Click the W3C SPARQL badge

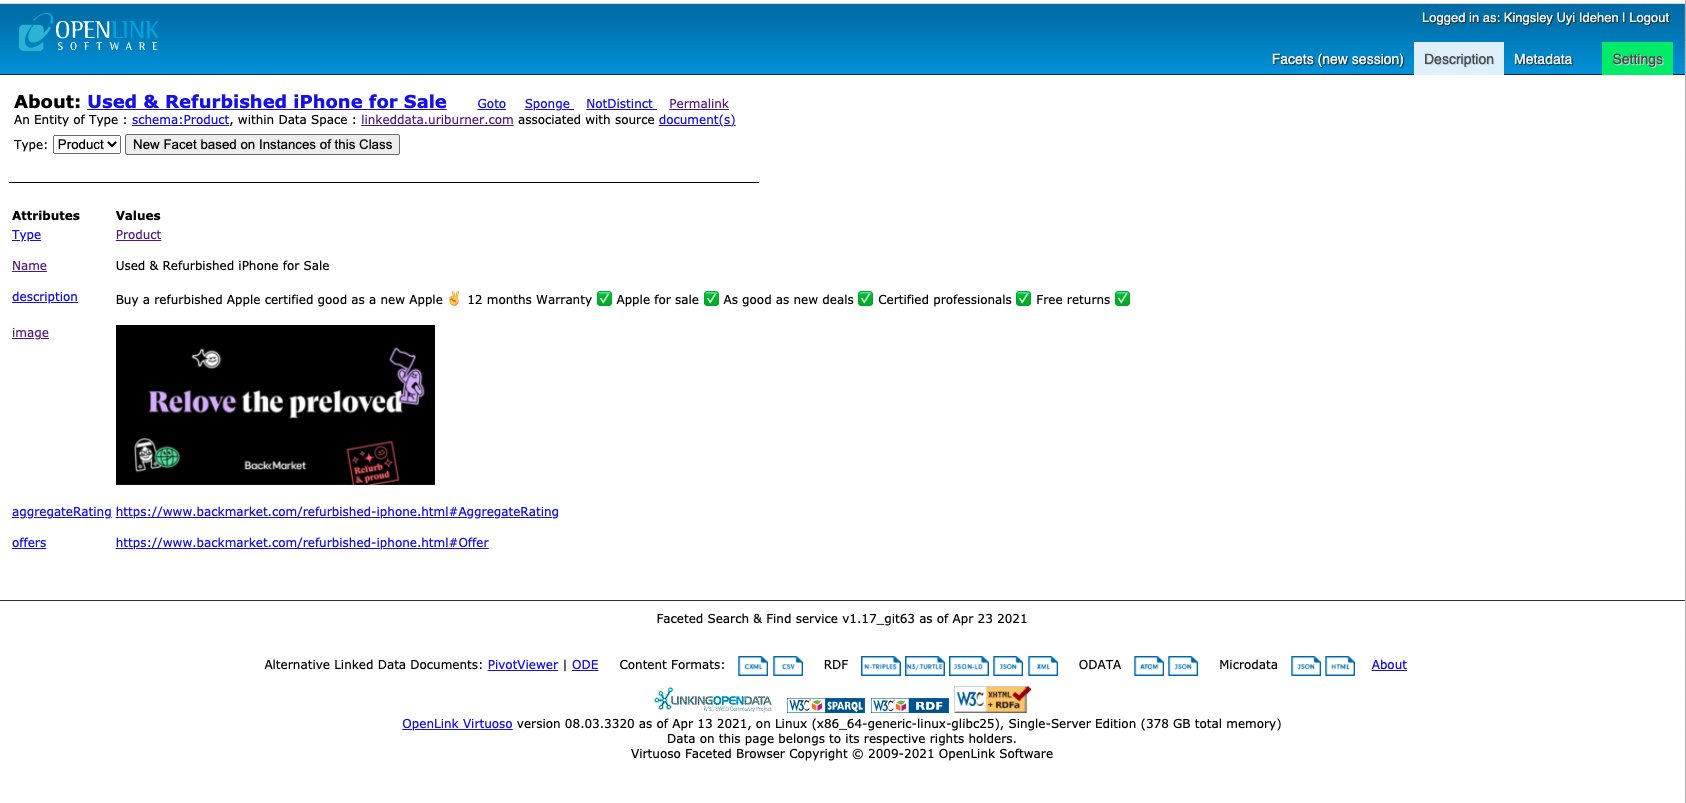[x=826, y=705]
